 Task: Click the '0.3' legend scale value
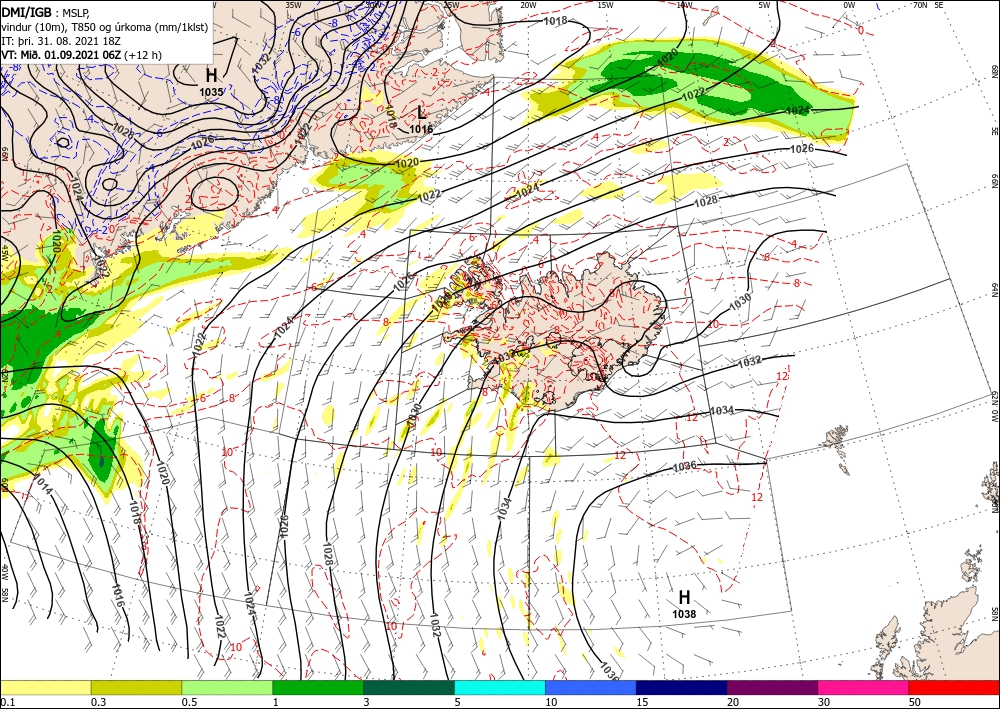pos(98,702)
